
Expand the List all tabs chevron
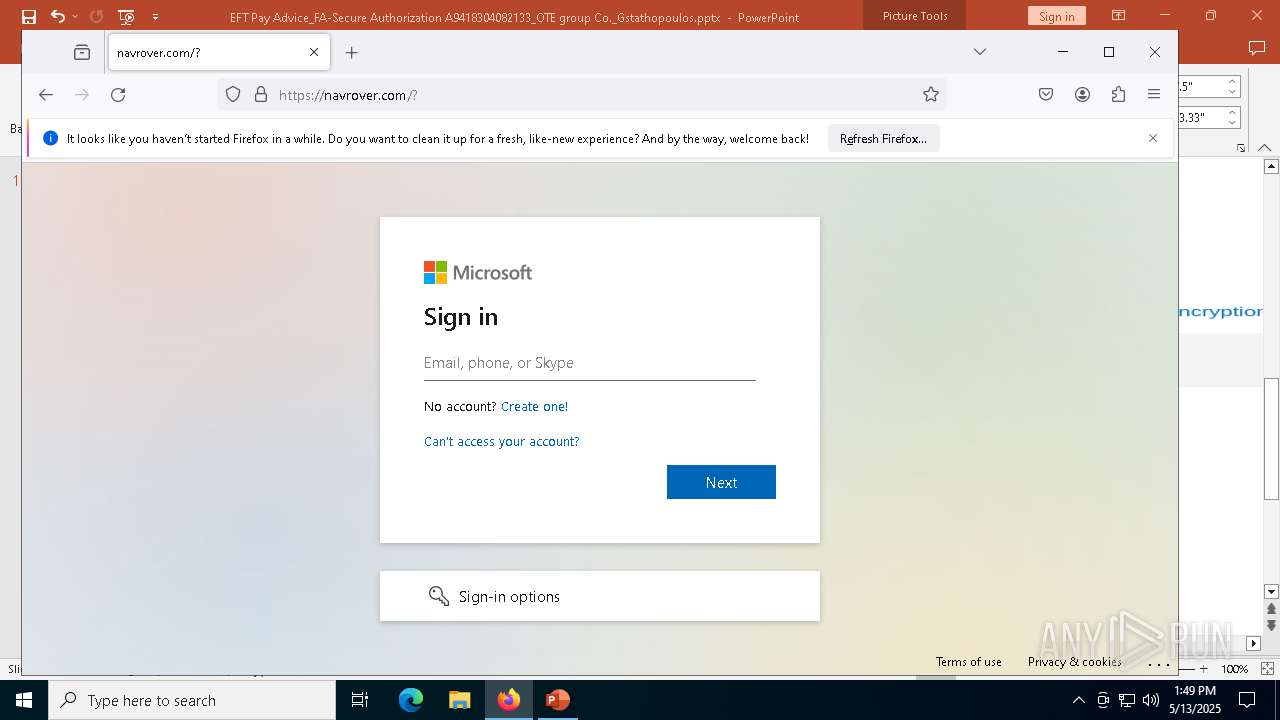[980, 52]
